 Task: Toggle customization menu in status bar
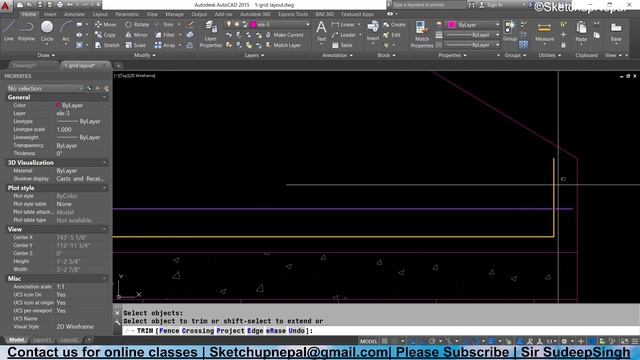(635, 341)
